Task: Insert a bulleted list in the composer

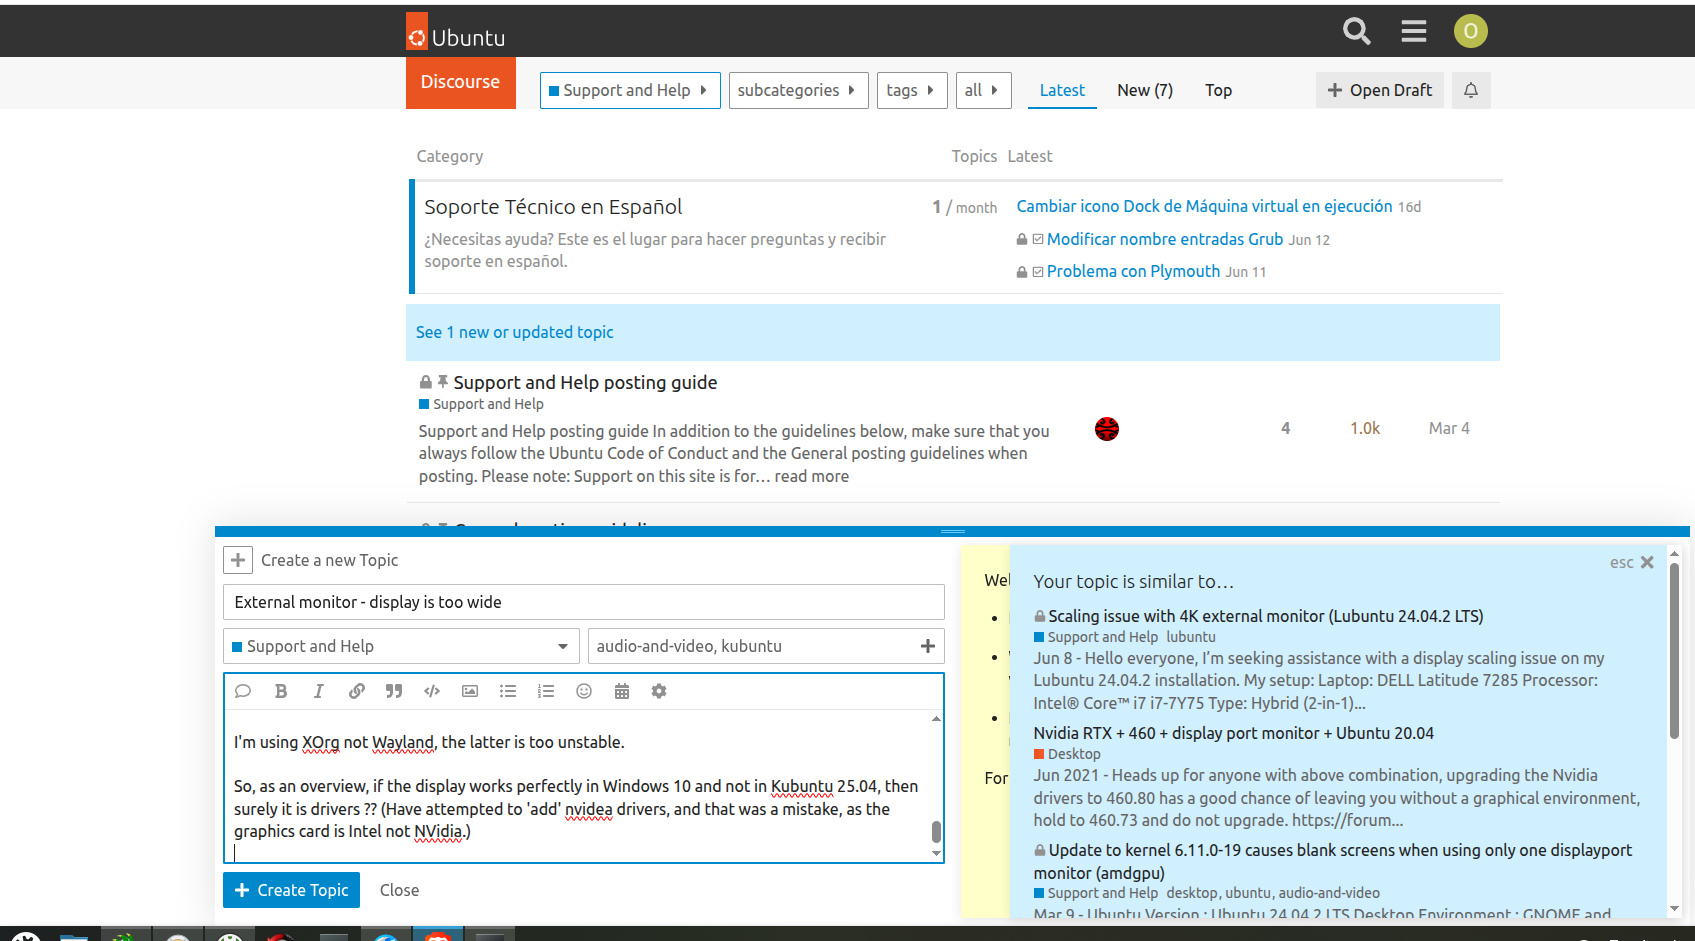Action: pyautogui.click(x=508, y=691)
